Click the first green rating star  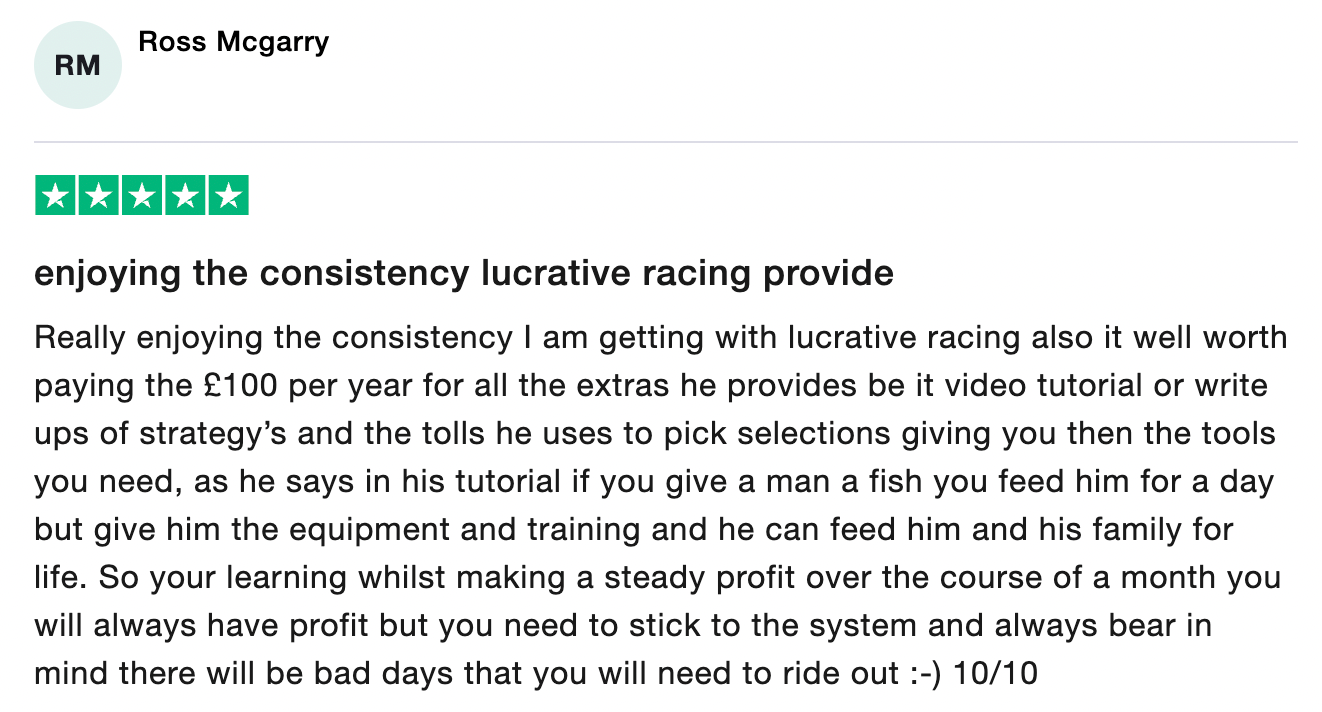coord(55,196)
